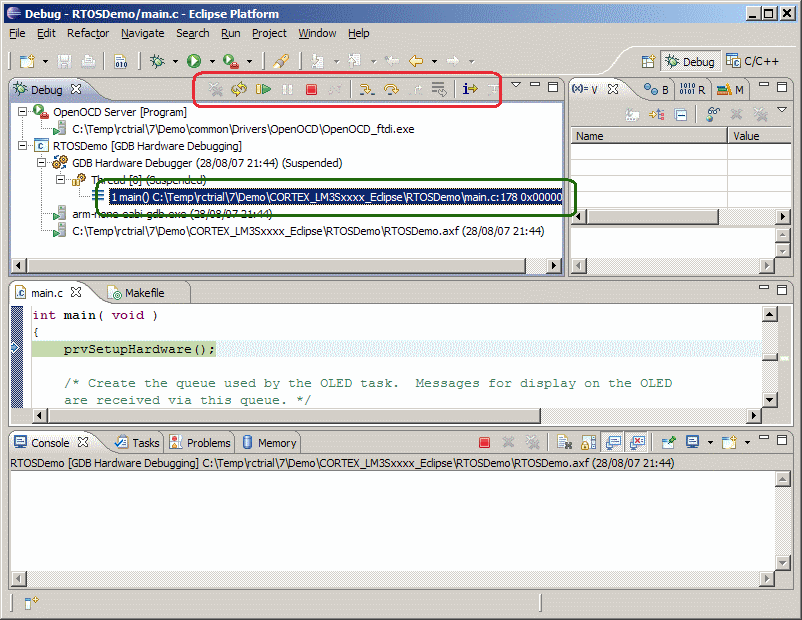This screenshot has width=802, height=620.
Task: Click the Step Return icon
Action: 416,90
